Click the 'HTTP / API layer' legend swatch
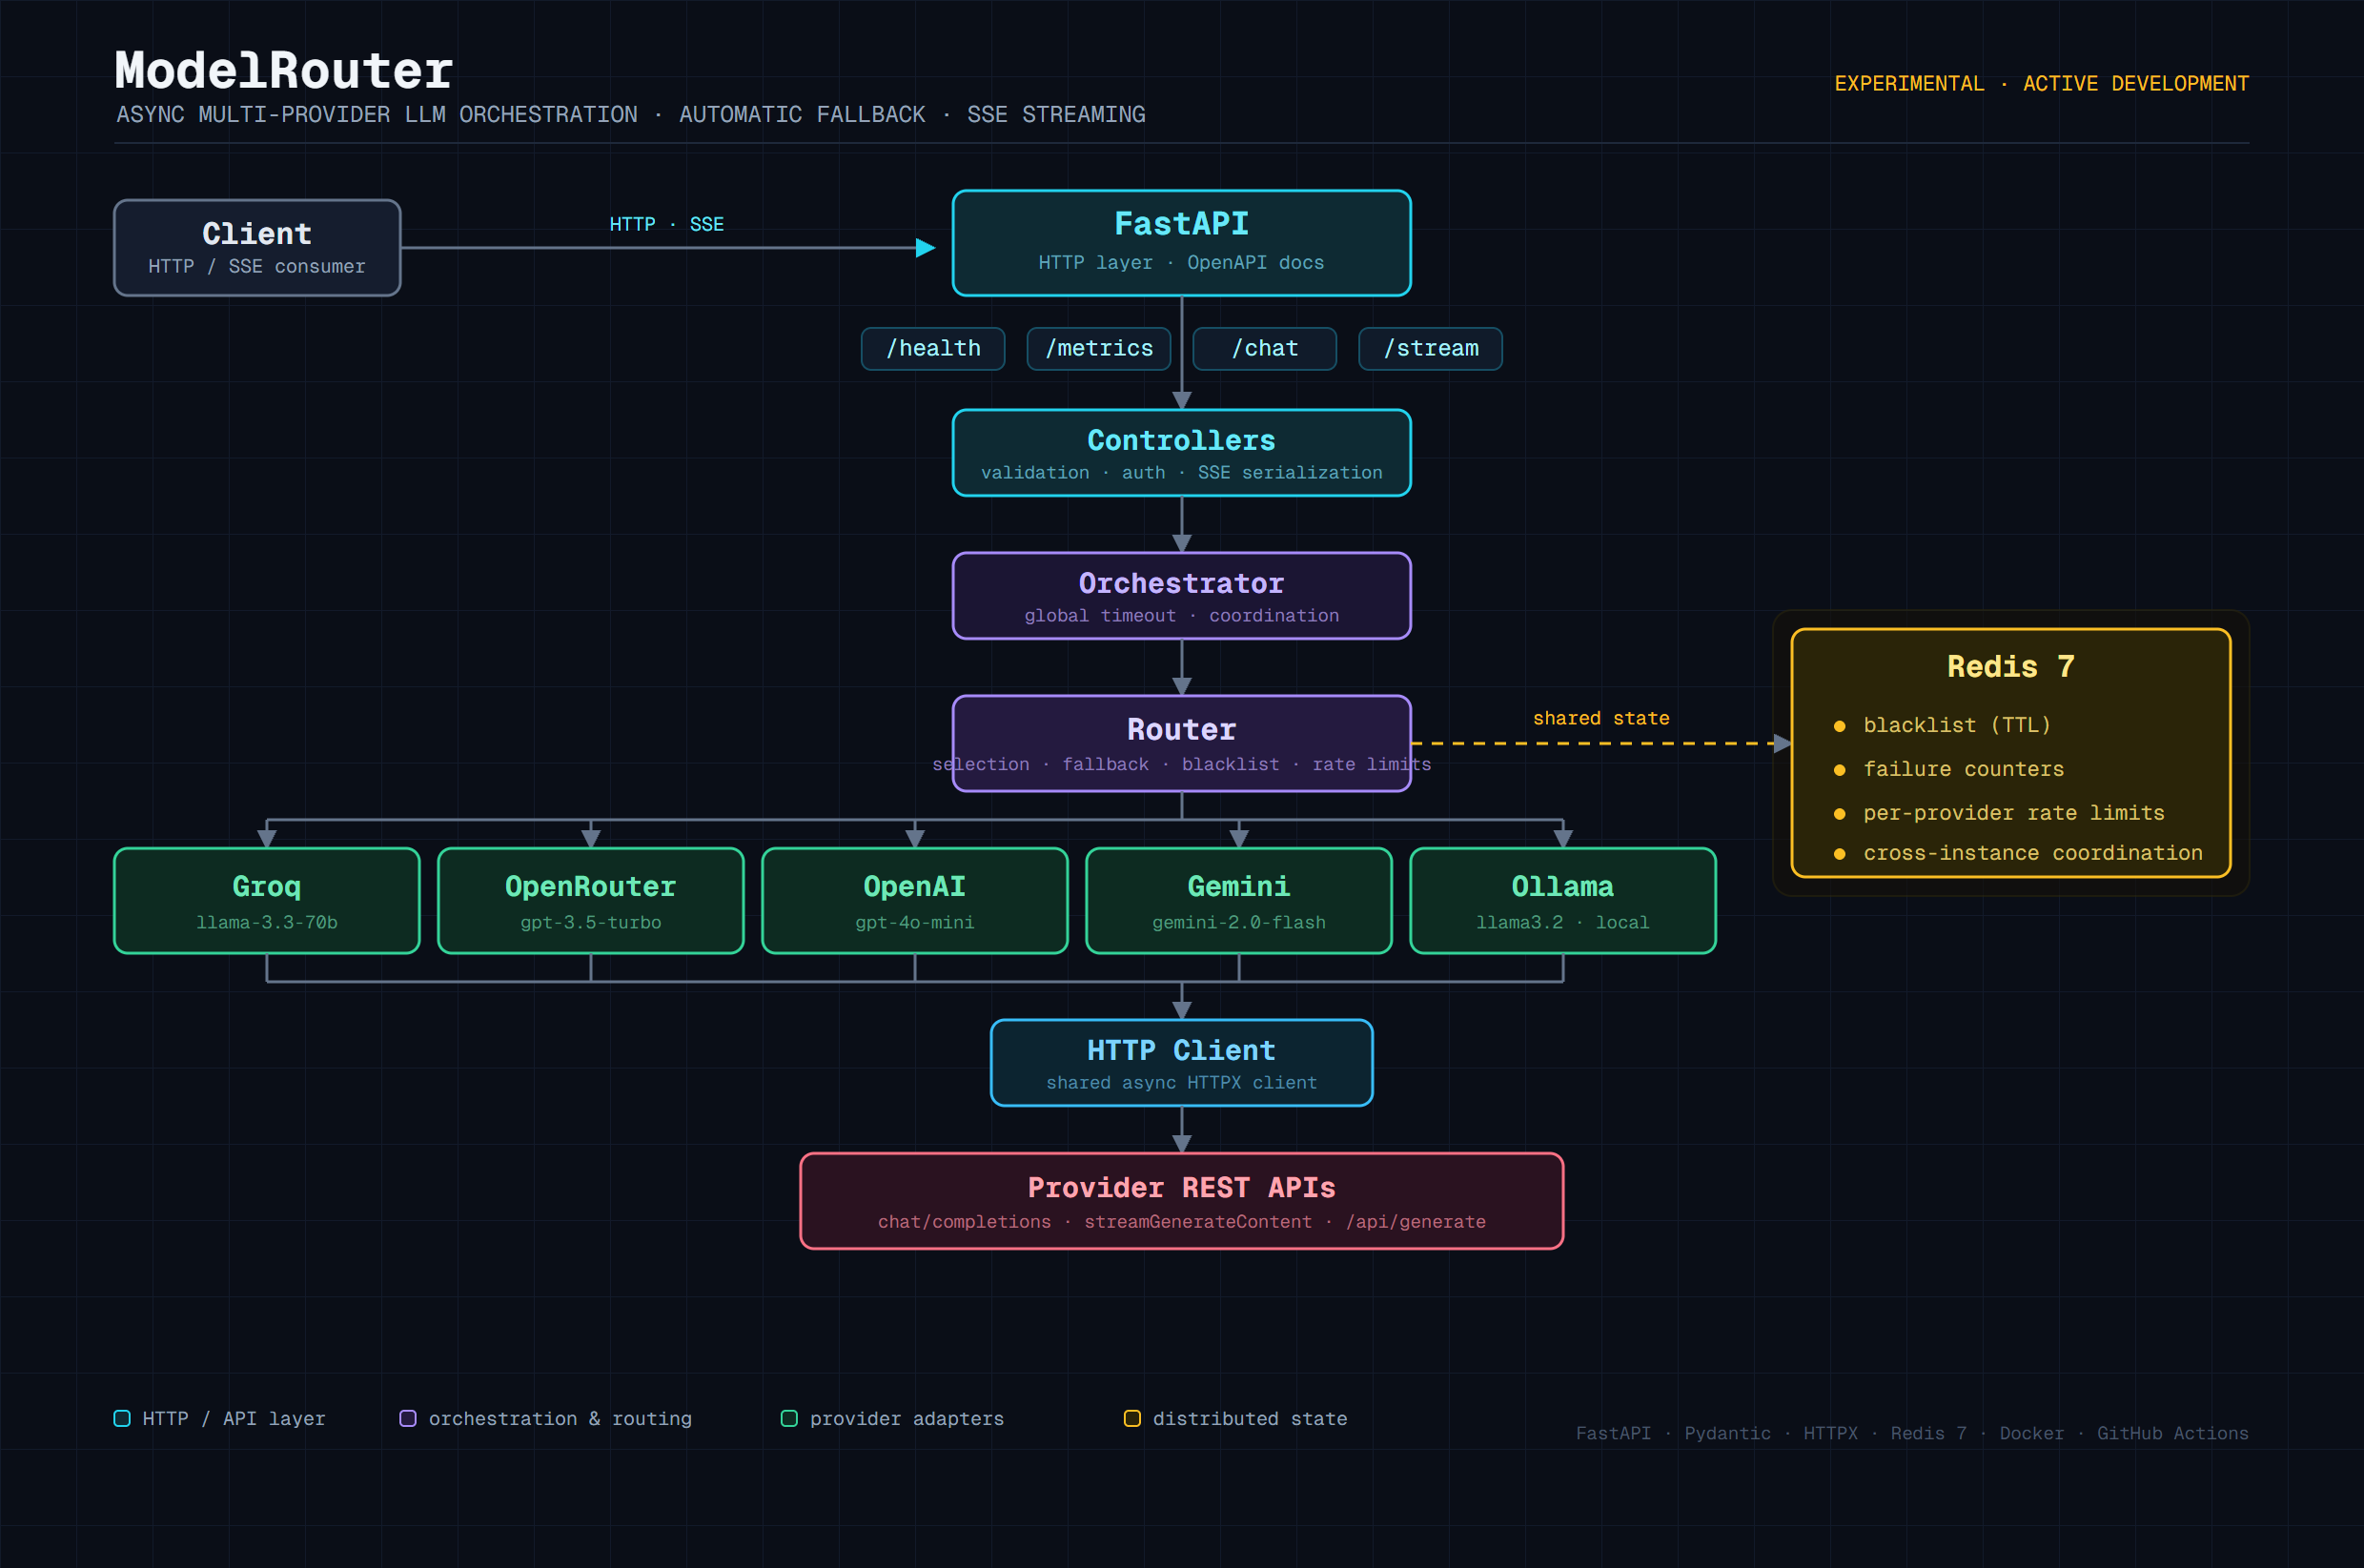 tap(122, 1418)
